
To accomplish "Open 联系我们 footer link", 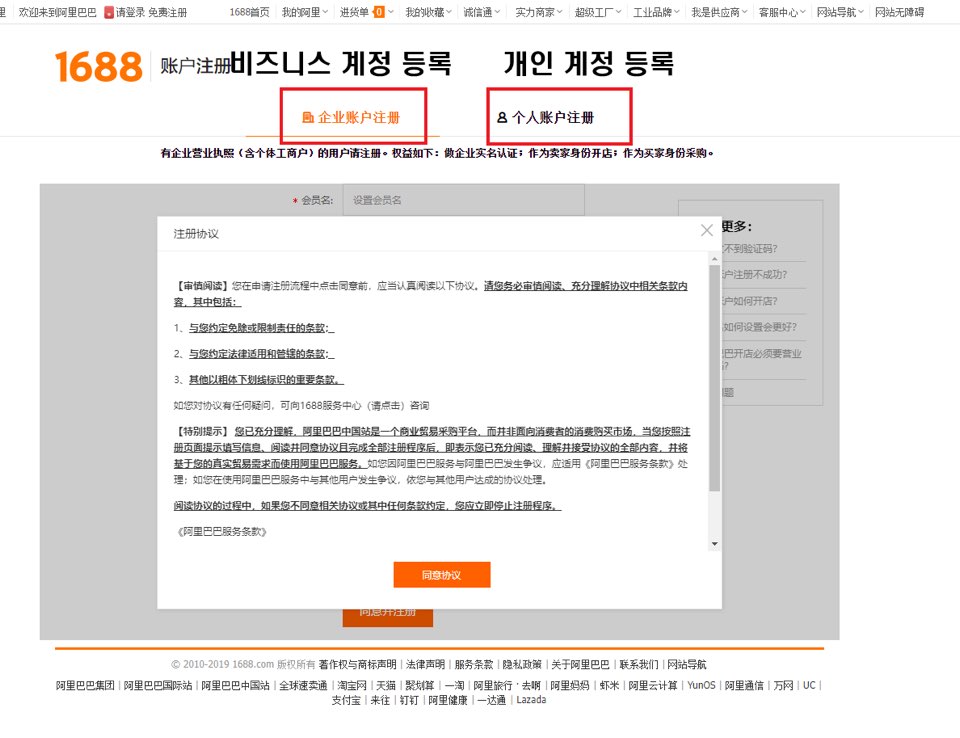I will click(639, 665).
